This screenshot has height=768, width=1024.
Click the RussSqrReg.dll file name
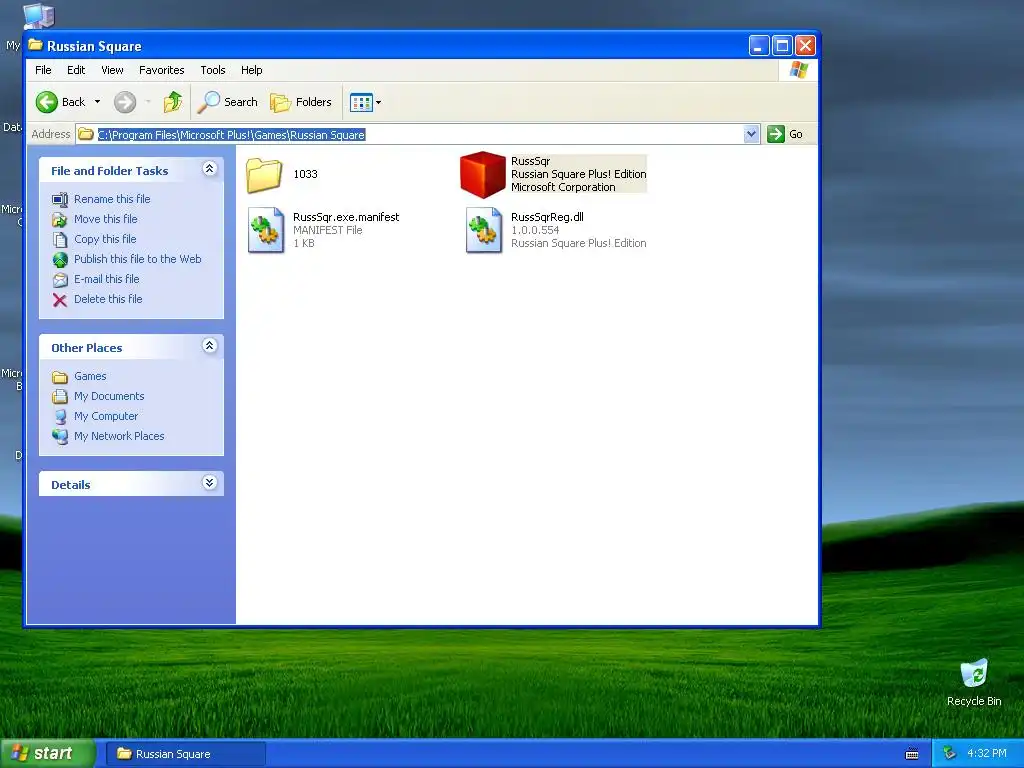547,217
